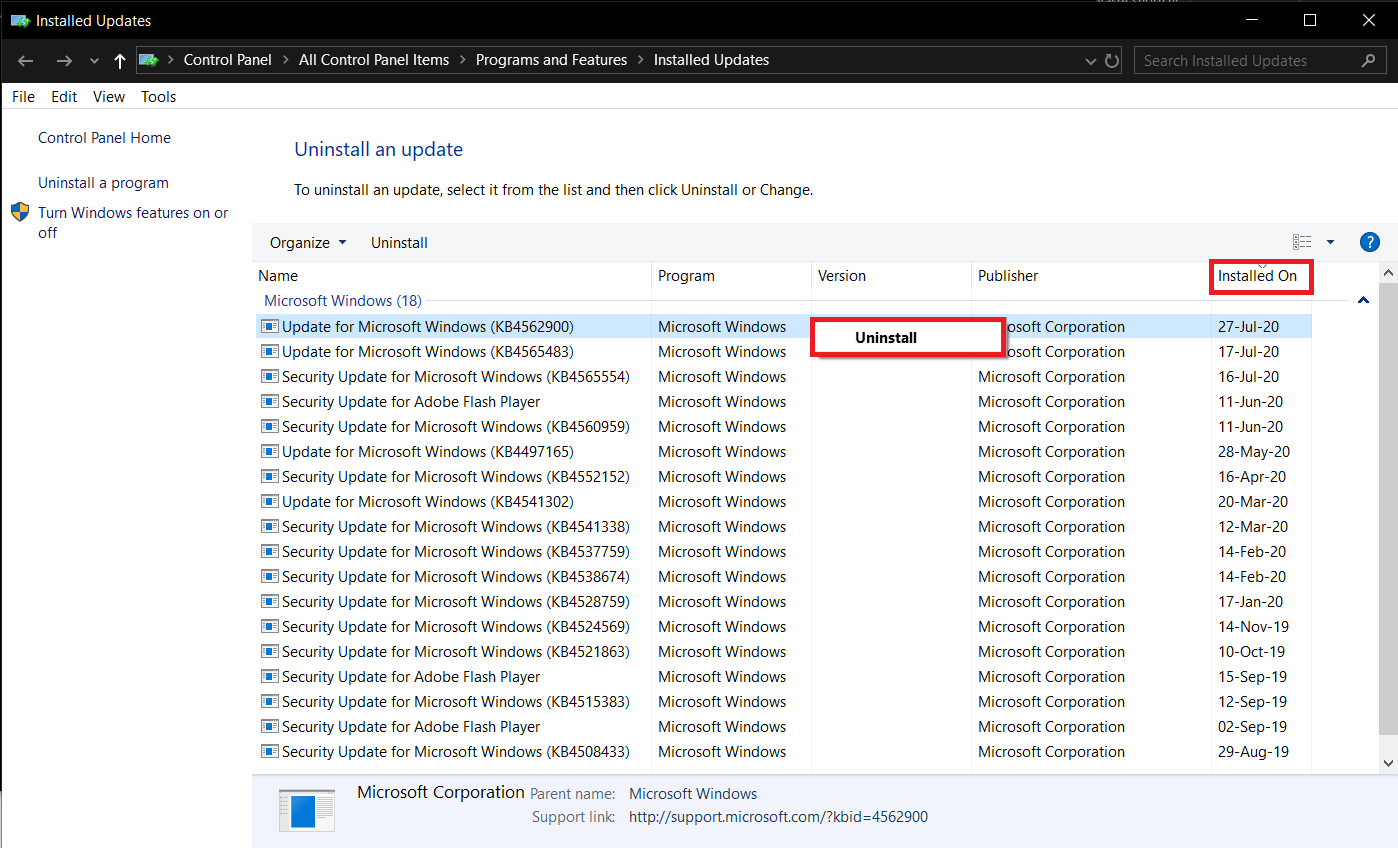Go to Control Panel Home
The width and height of the screenshot is (1398, 848).
coord(104,138)
